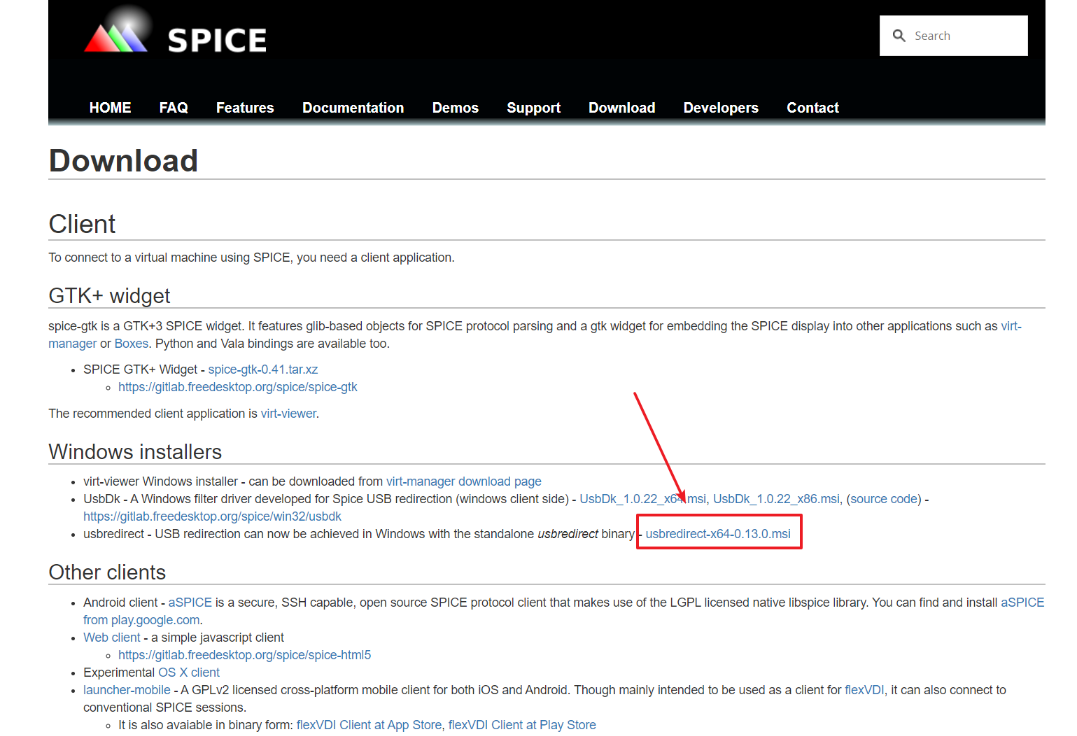The image size is (1077, 736).
Task: Open the Web client link
Action: click(112, 637)
